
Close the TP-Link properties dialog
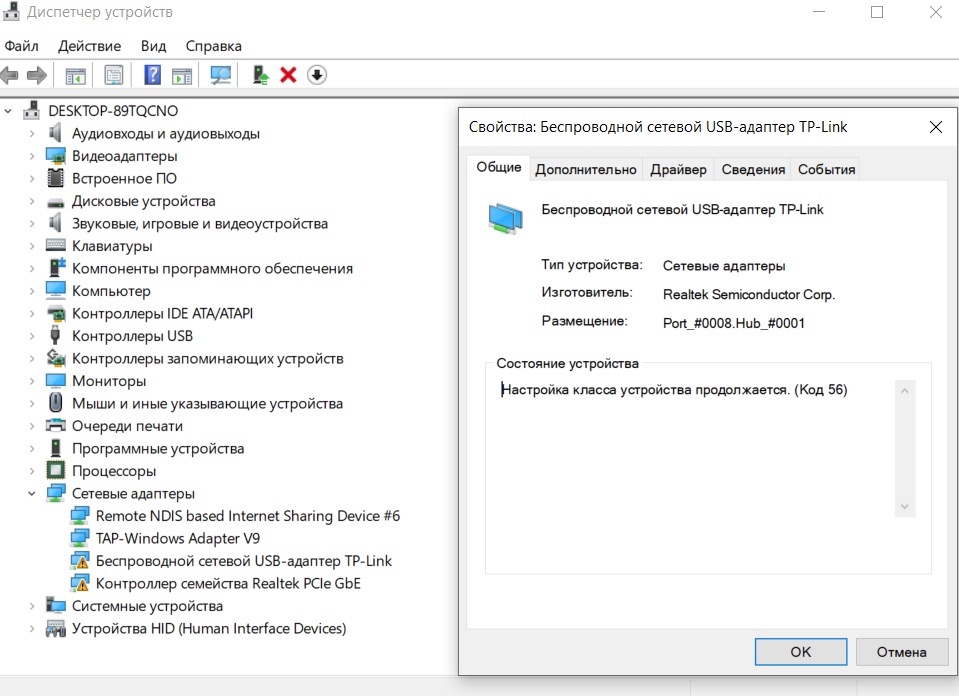point(936,127)
